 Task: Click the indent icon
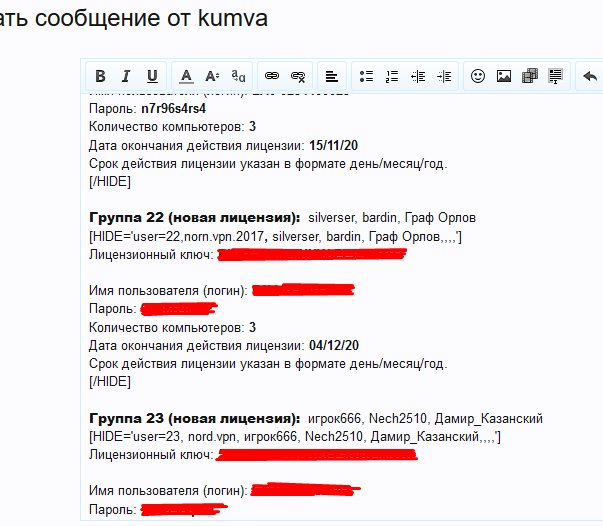coord(444,76)
